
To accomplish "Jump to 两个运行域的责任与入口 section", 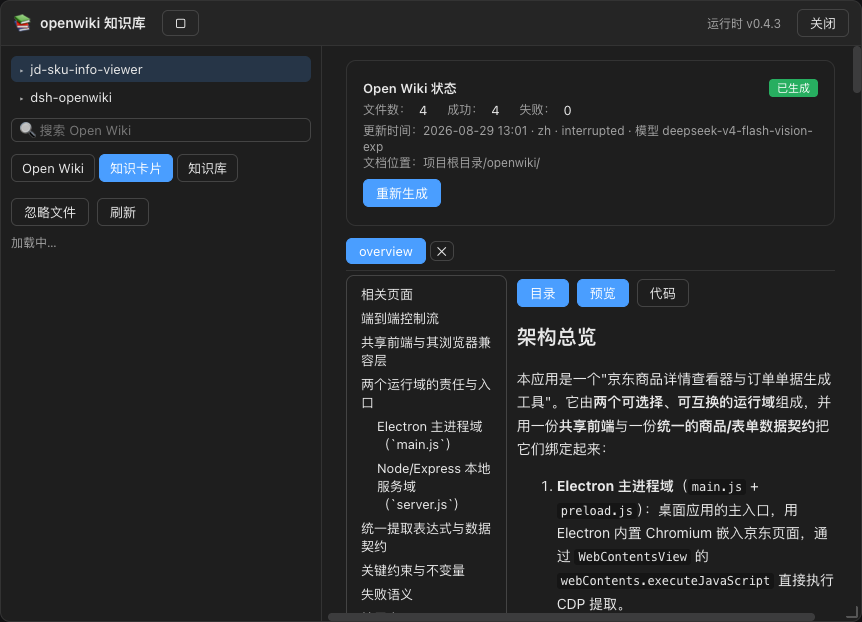I will point(426,393).
